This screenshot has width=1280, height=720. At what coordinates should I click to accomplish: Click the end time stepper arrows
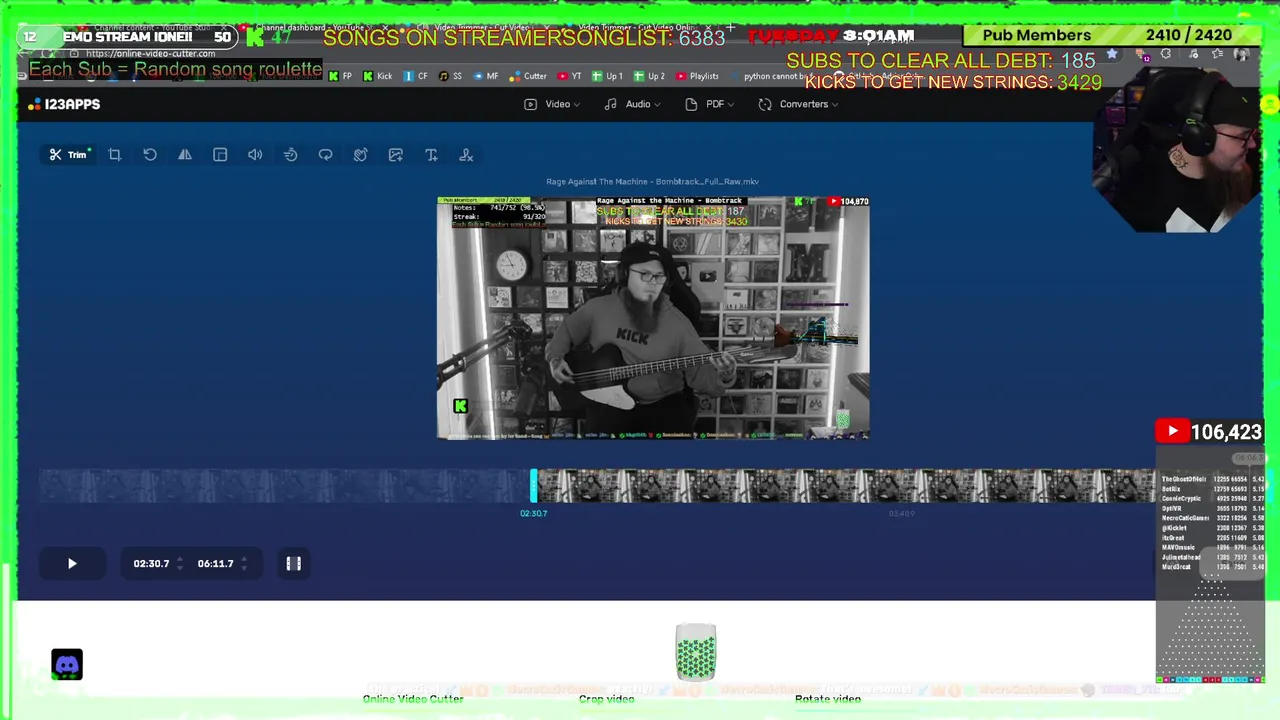(x=243, y=564)
